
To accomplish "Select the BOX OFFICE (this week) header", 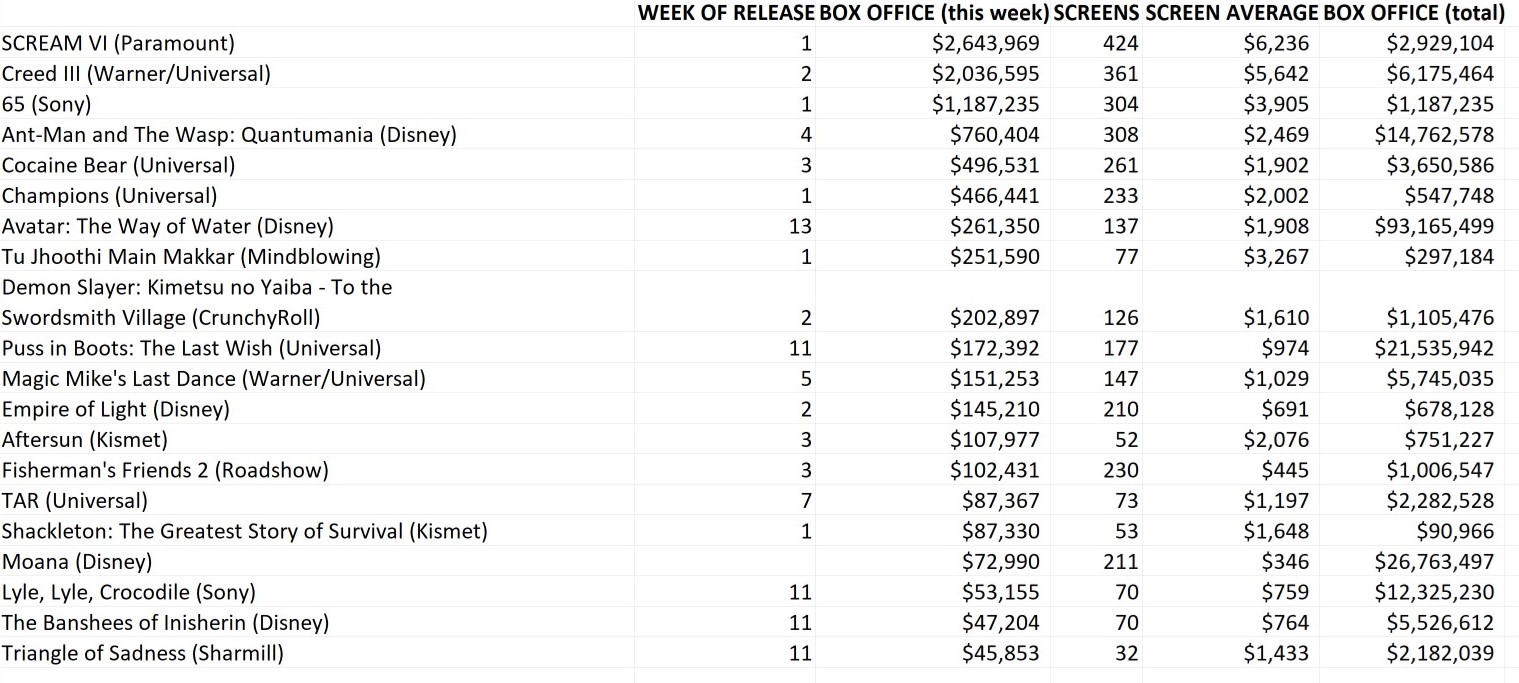I will point(934,13).
